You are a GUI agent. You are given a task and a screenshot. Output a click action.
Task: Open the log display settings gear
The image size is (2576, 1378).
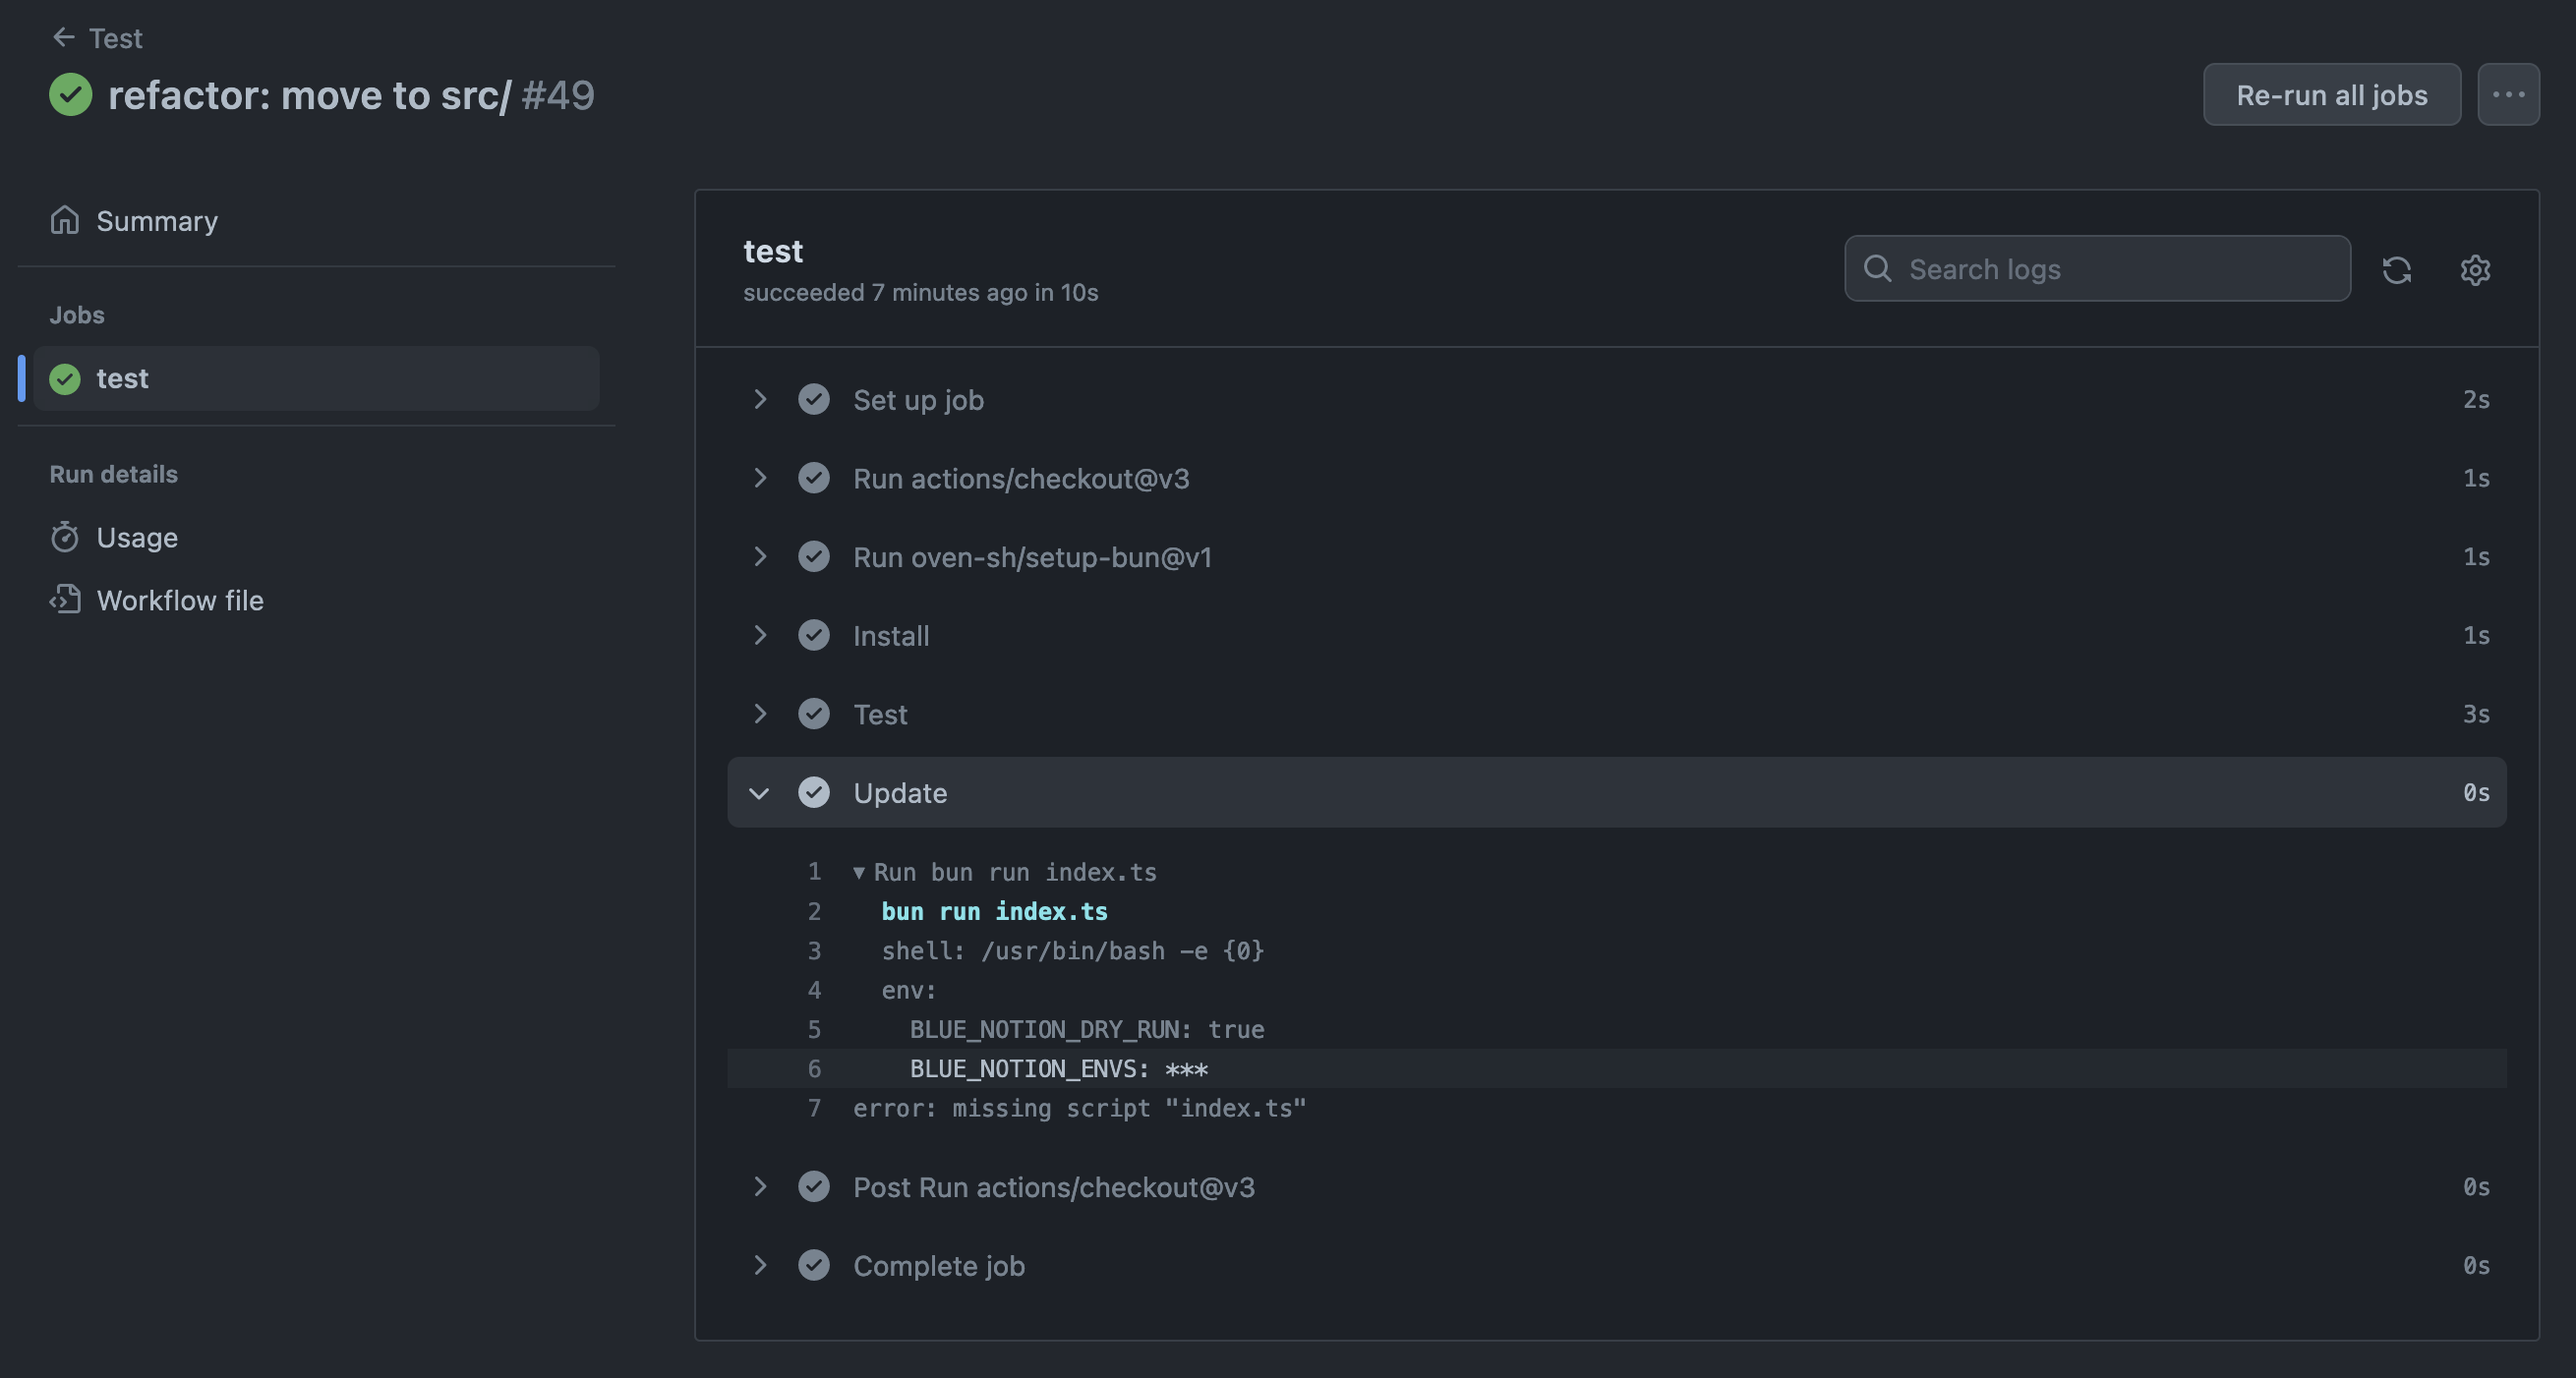(2475, 269)
